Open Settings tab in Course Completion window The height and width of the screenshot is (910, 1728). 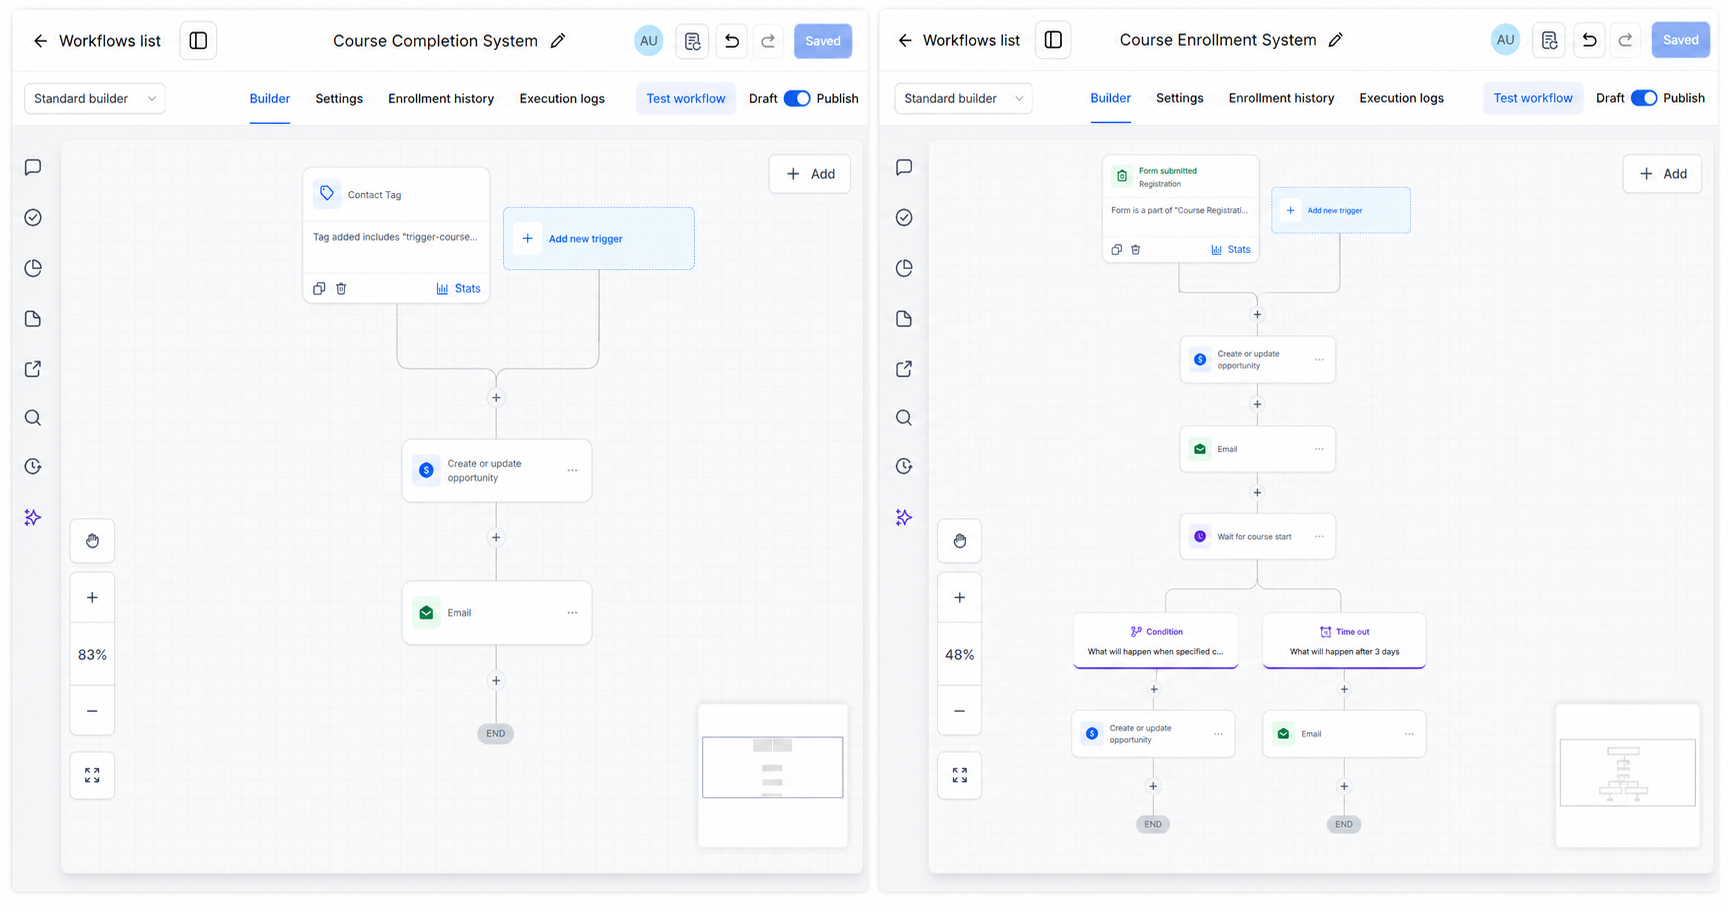(339, 98)
